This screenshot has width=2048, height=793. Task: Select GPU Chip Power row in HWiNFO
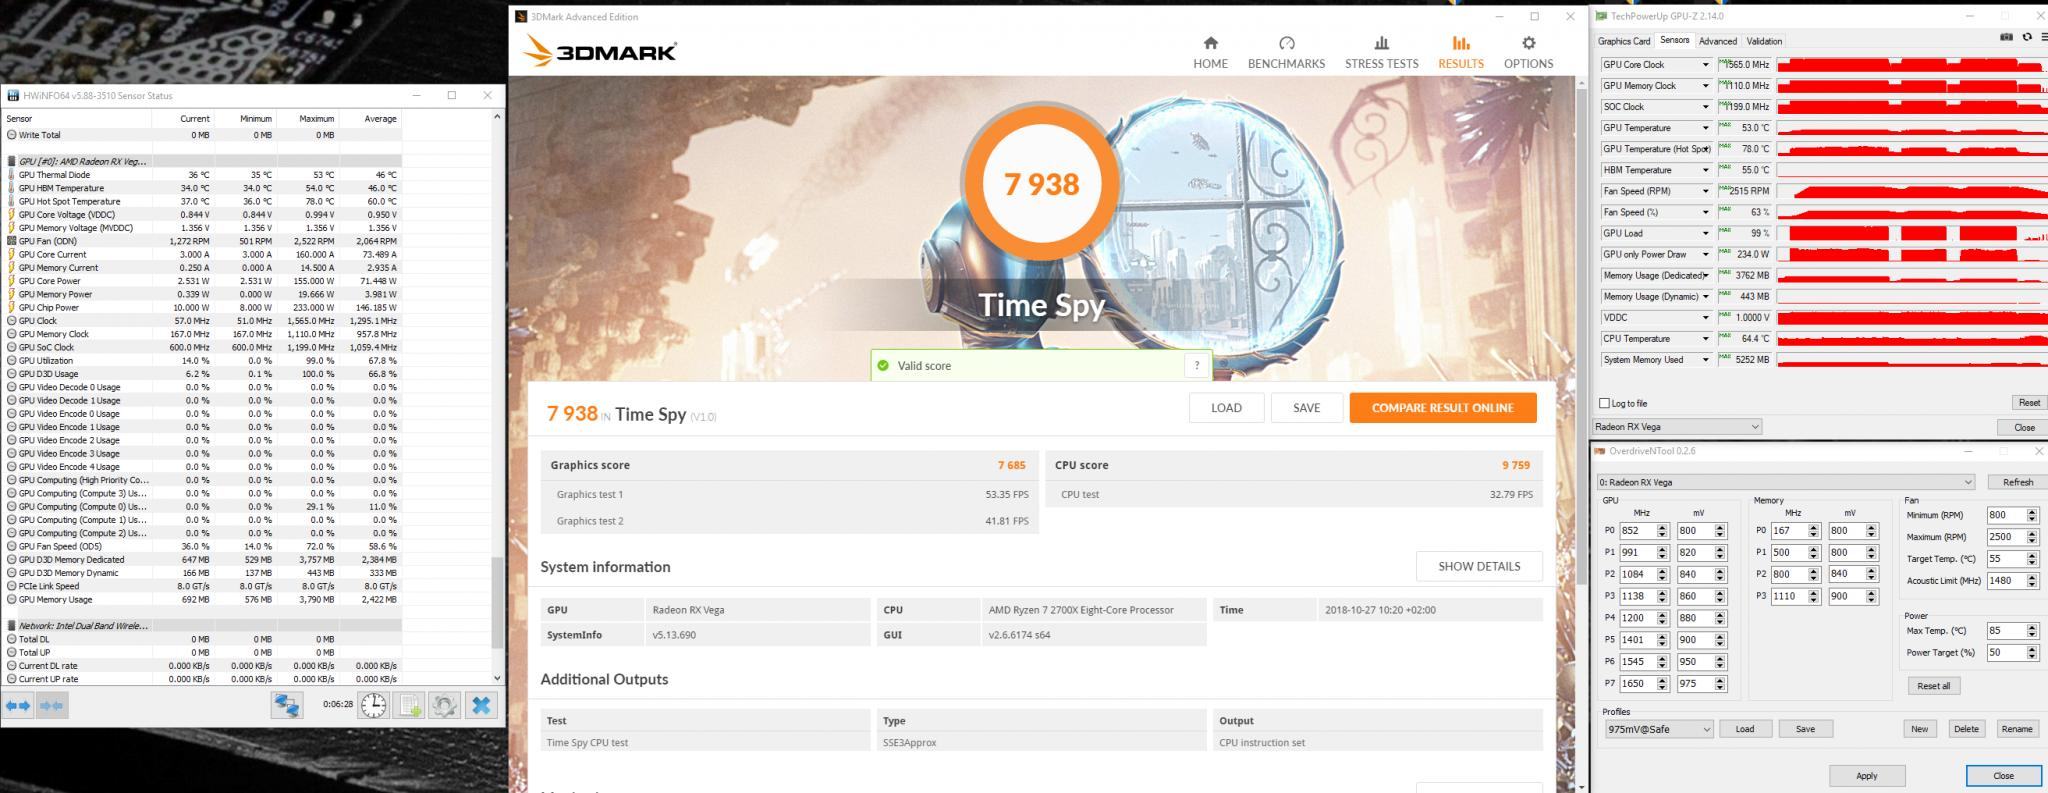(x=203, y=307)
